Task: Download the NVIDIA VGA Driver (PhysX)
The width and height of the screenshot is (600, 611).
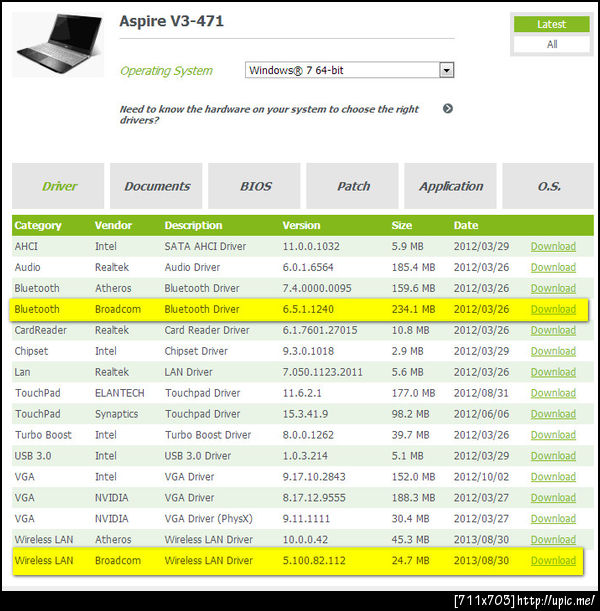Action: tap(553, 519)
